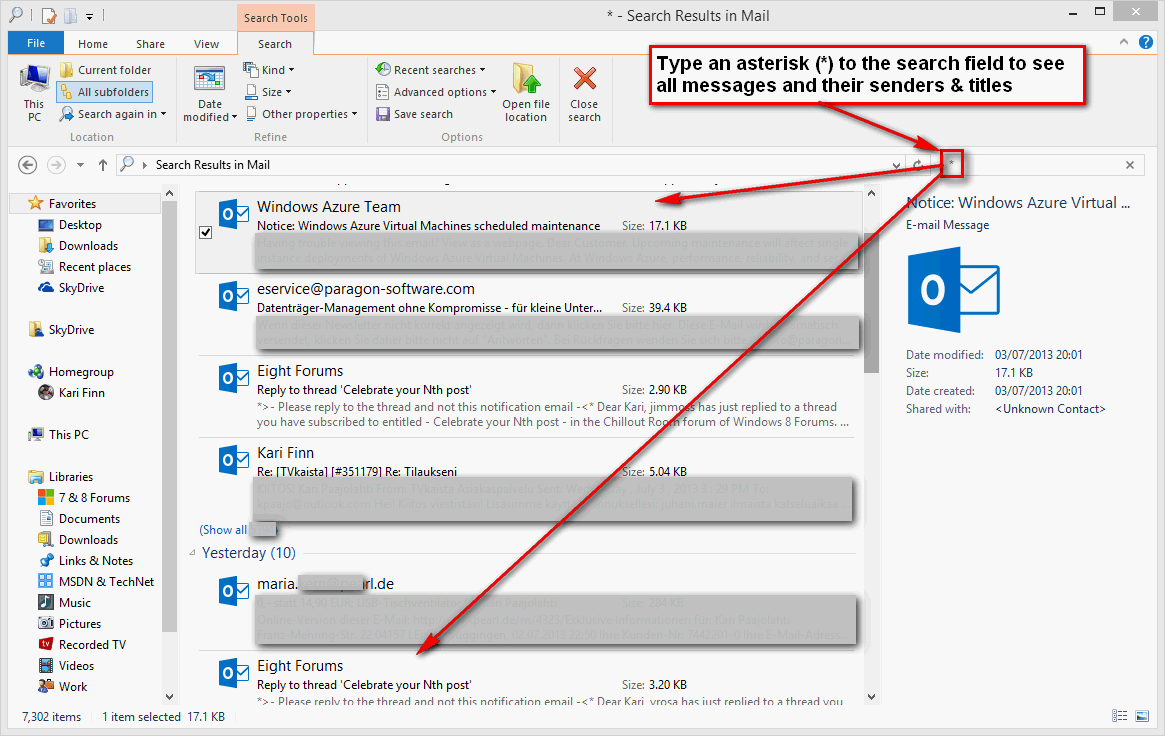This screenshot has width=1165, height=736.
Task: Switch to the Share ribbon tab
Action: [150, 44]
